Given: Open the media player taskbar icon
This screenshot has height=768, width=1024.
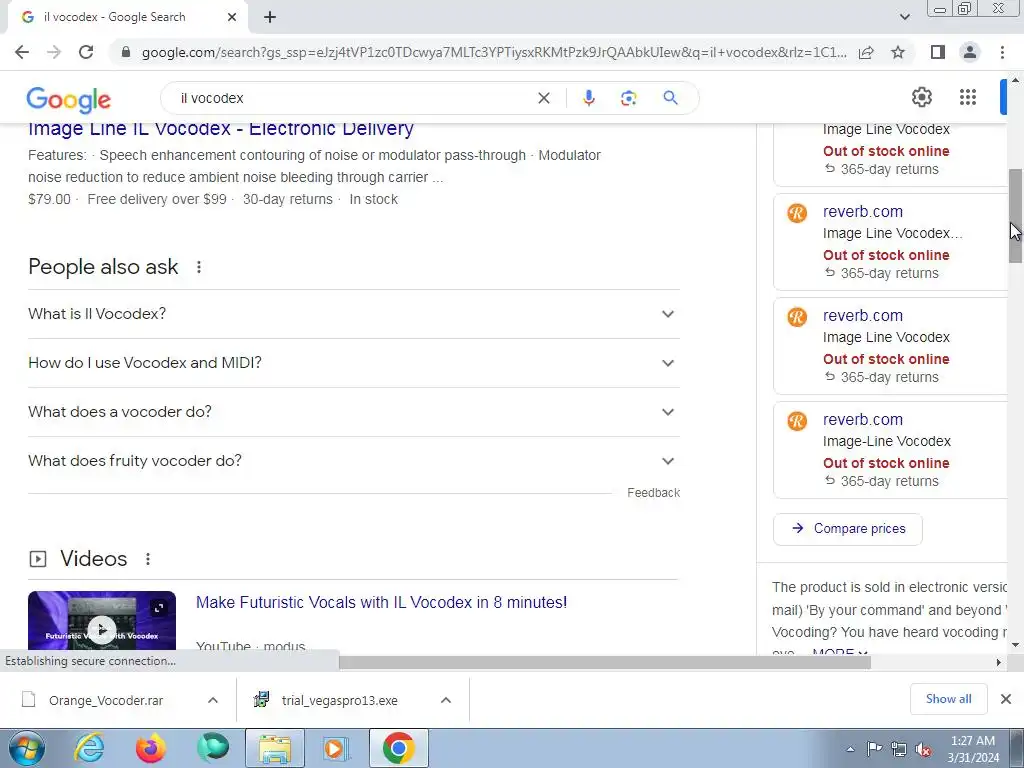Looking at the screenshot, I should click(337, 748).
